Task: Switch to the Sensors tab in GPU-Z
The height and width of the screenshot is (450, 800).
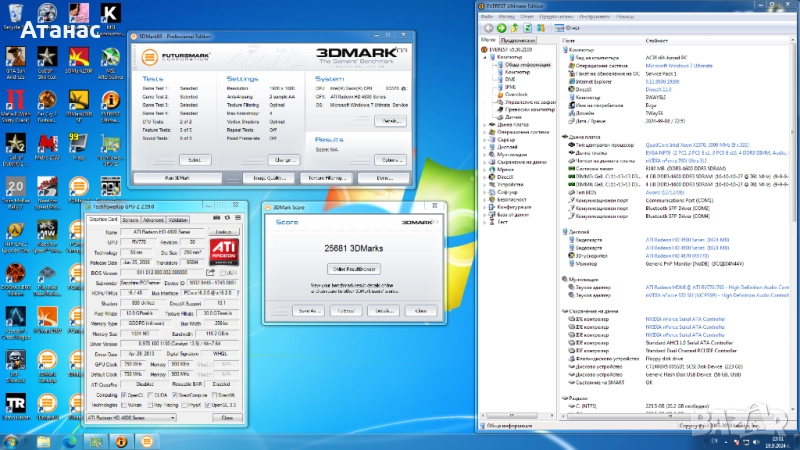Action: [x=130, y=219]
